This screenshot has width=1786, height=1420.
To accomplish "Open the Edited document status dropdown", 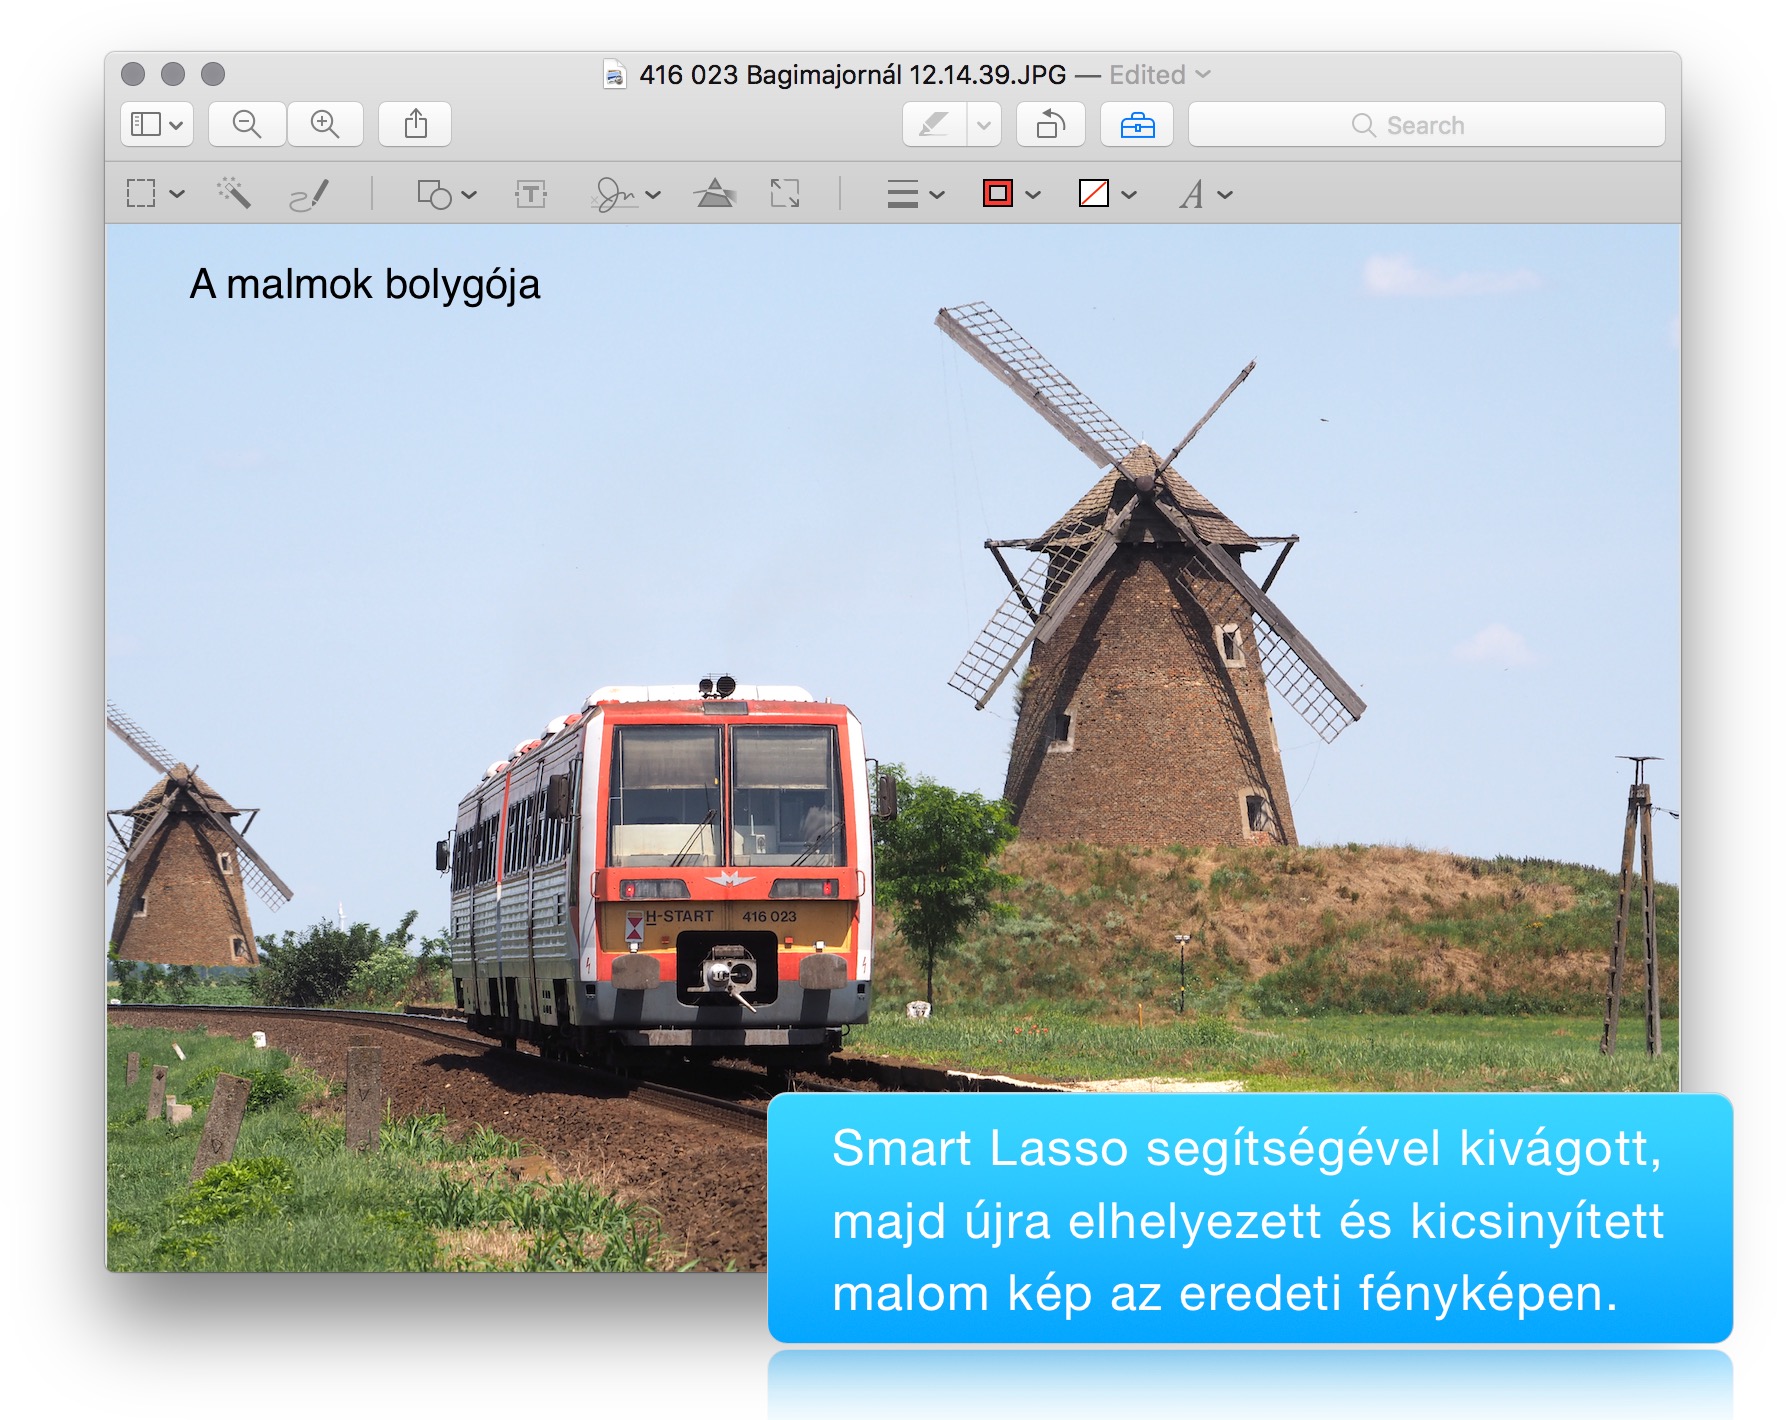I will 1160,75.
